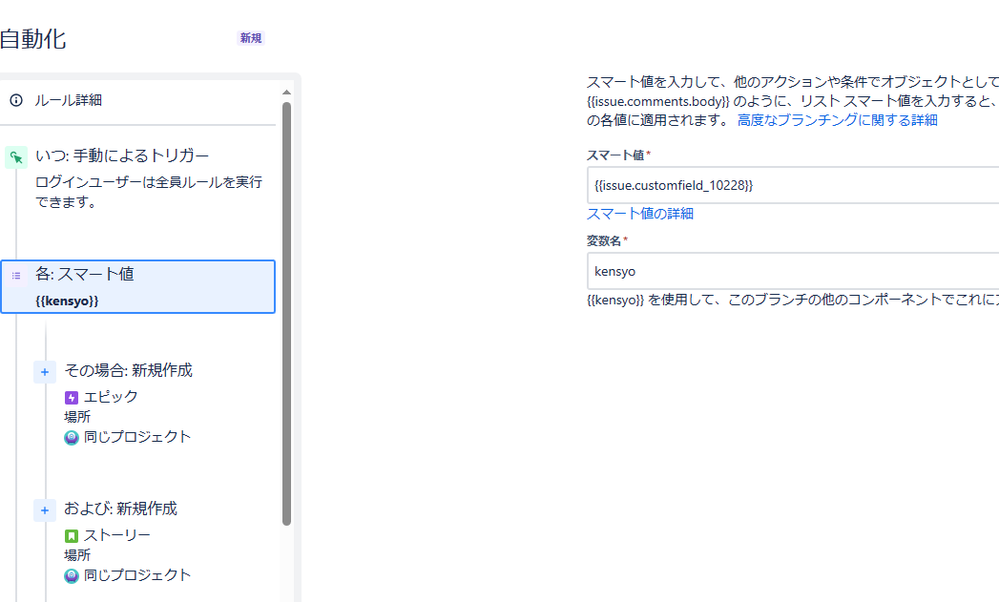Click ストーリー label under および
The image size is (999, 602).
(x=117, y=535)
